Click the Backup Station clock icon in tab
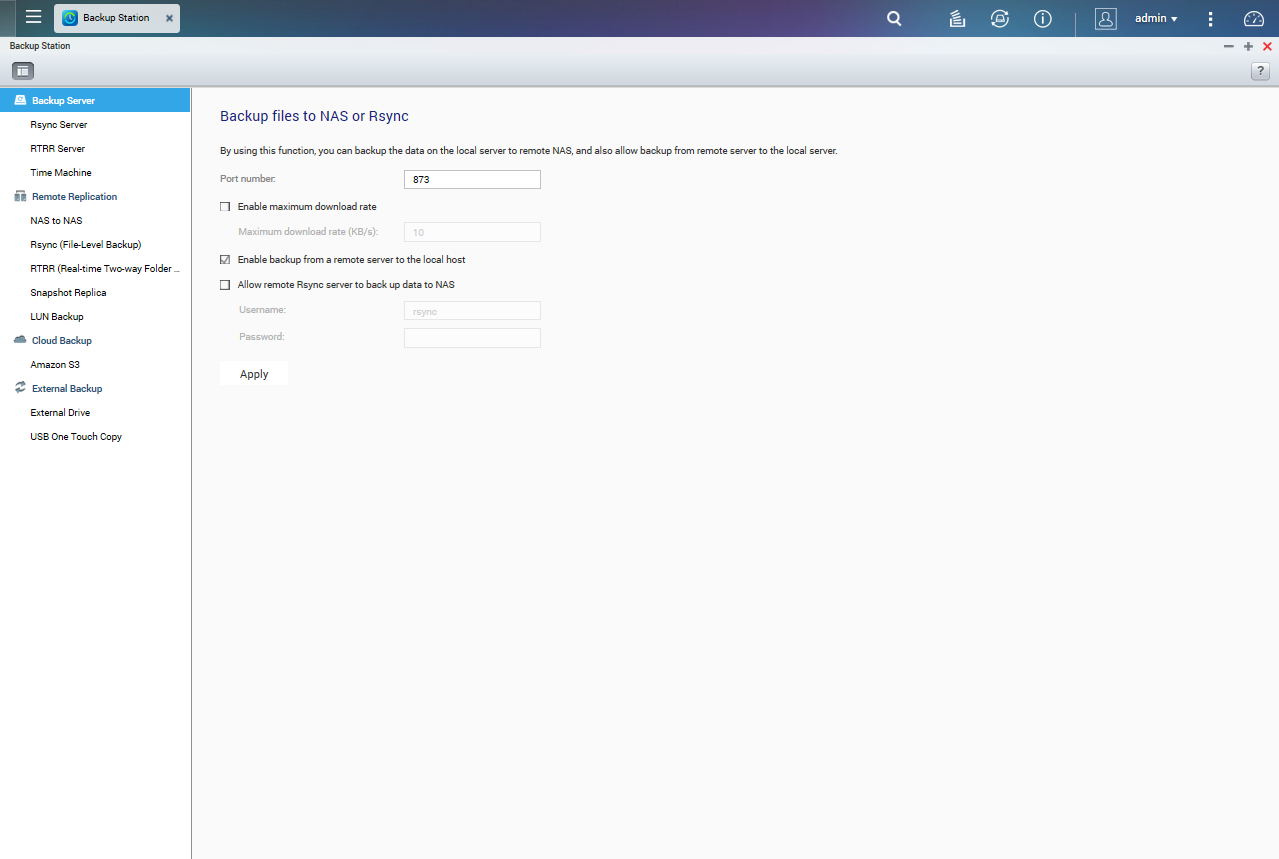Image resolution: width=1279 pixels, height=859 pixels. click(70, 18)
